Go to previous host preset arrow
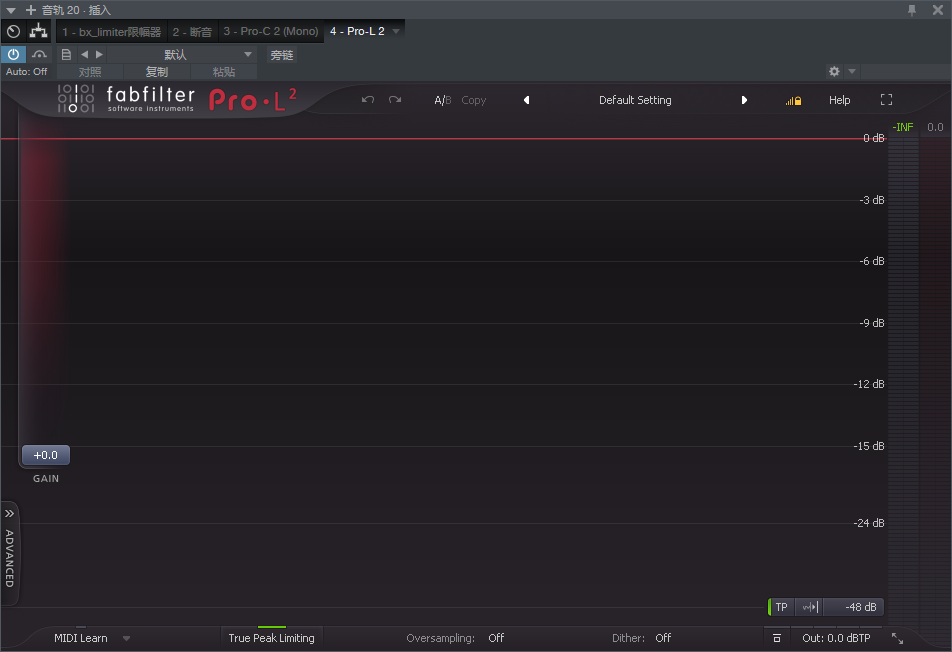Screen dimensions: 952x652 click(84, 55)
